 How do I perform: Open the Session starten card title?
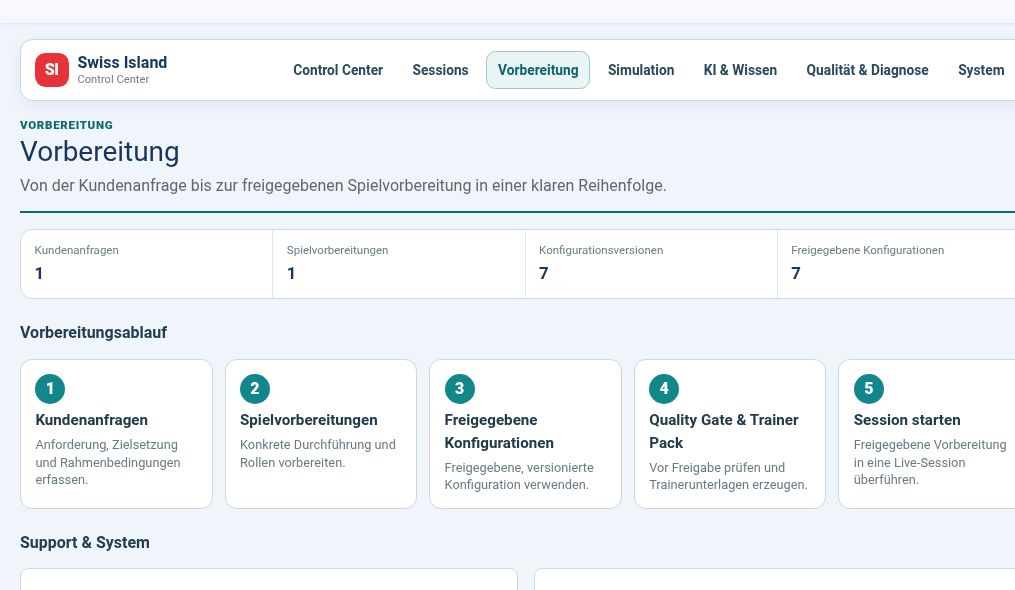[x=907, y=420]
